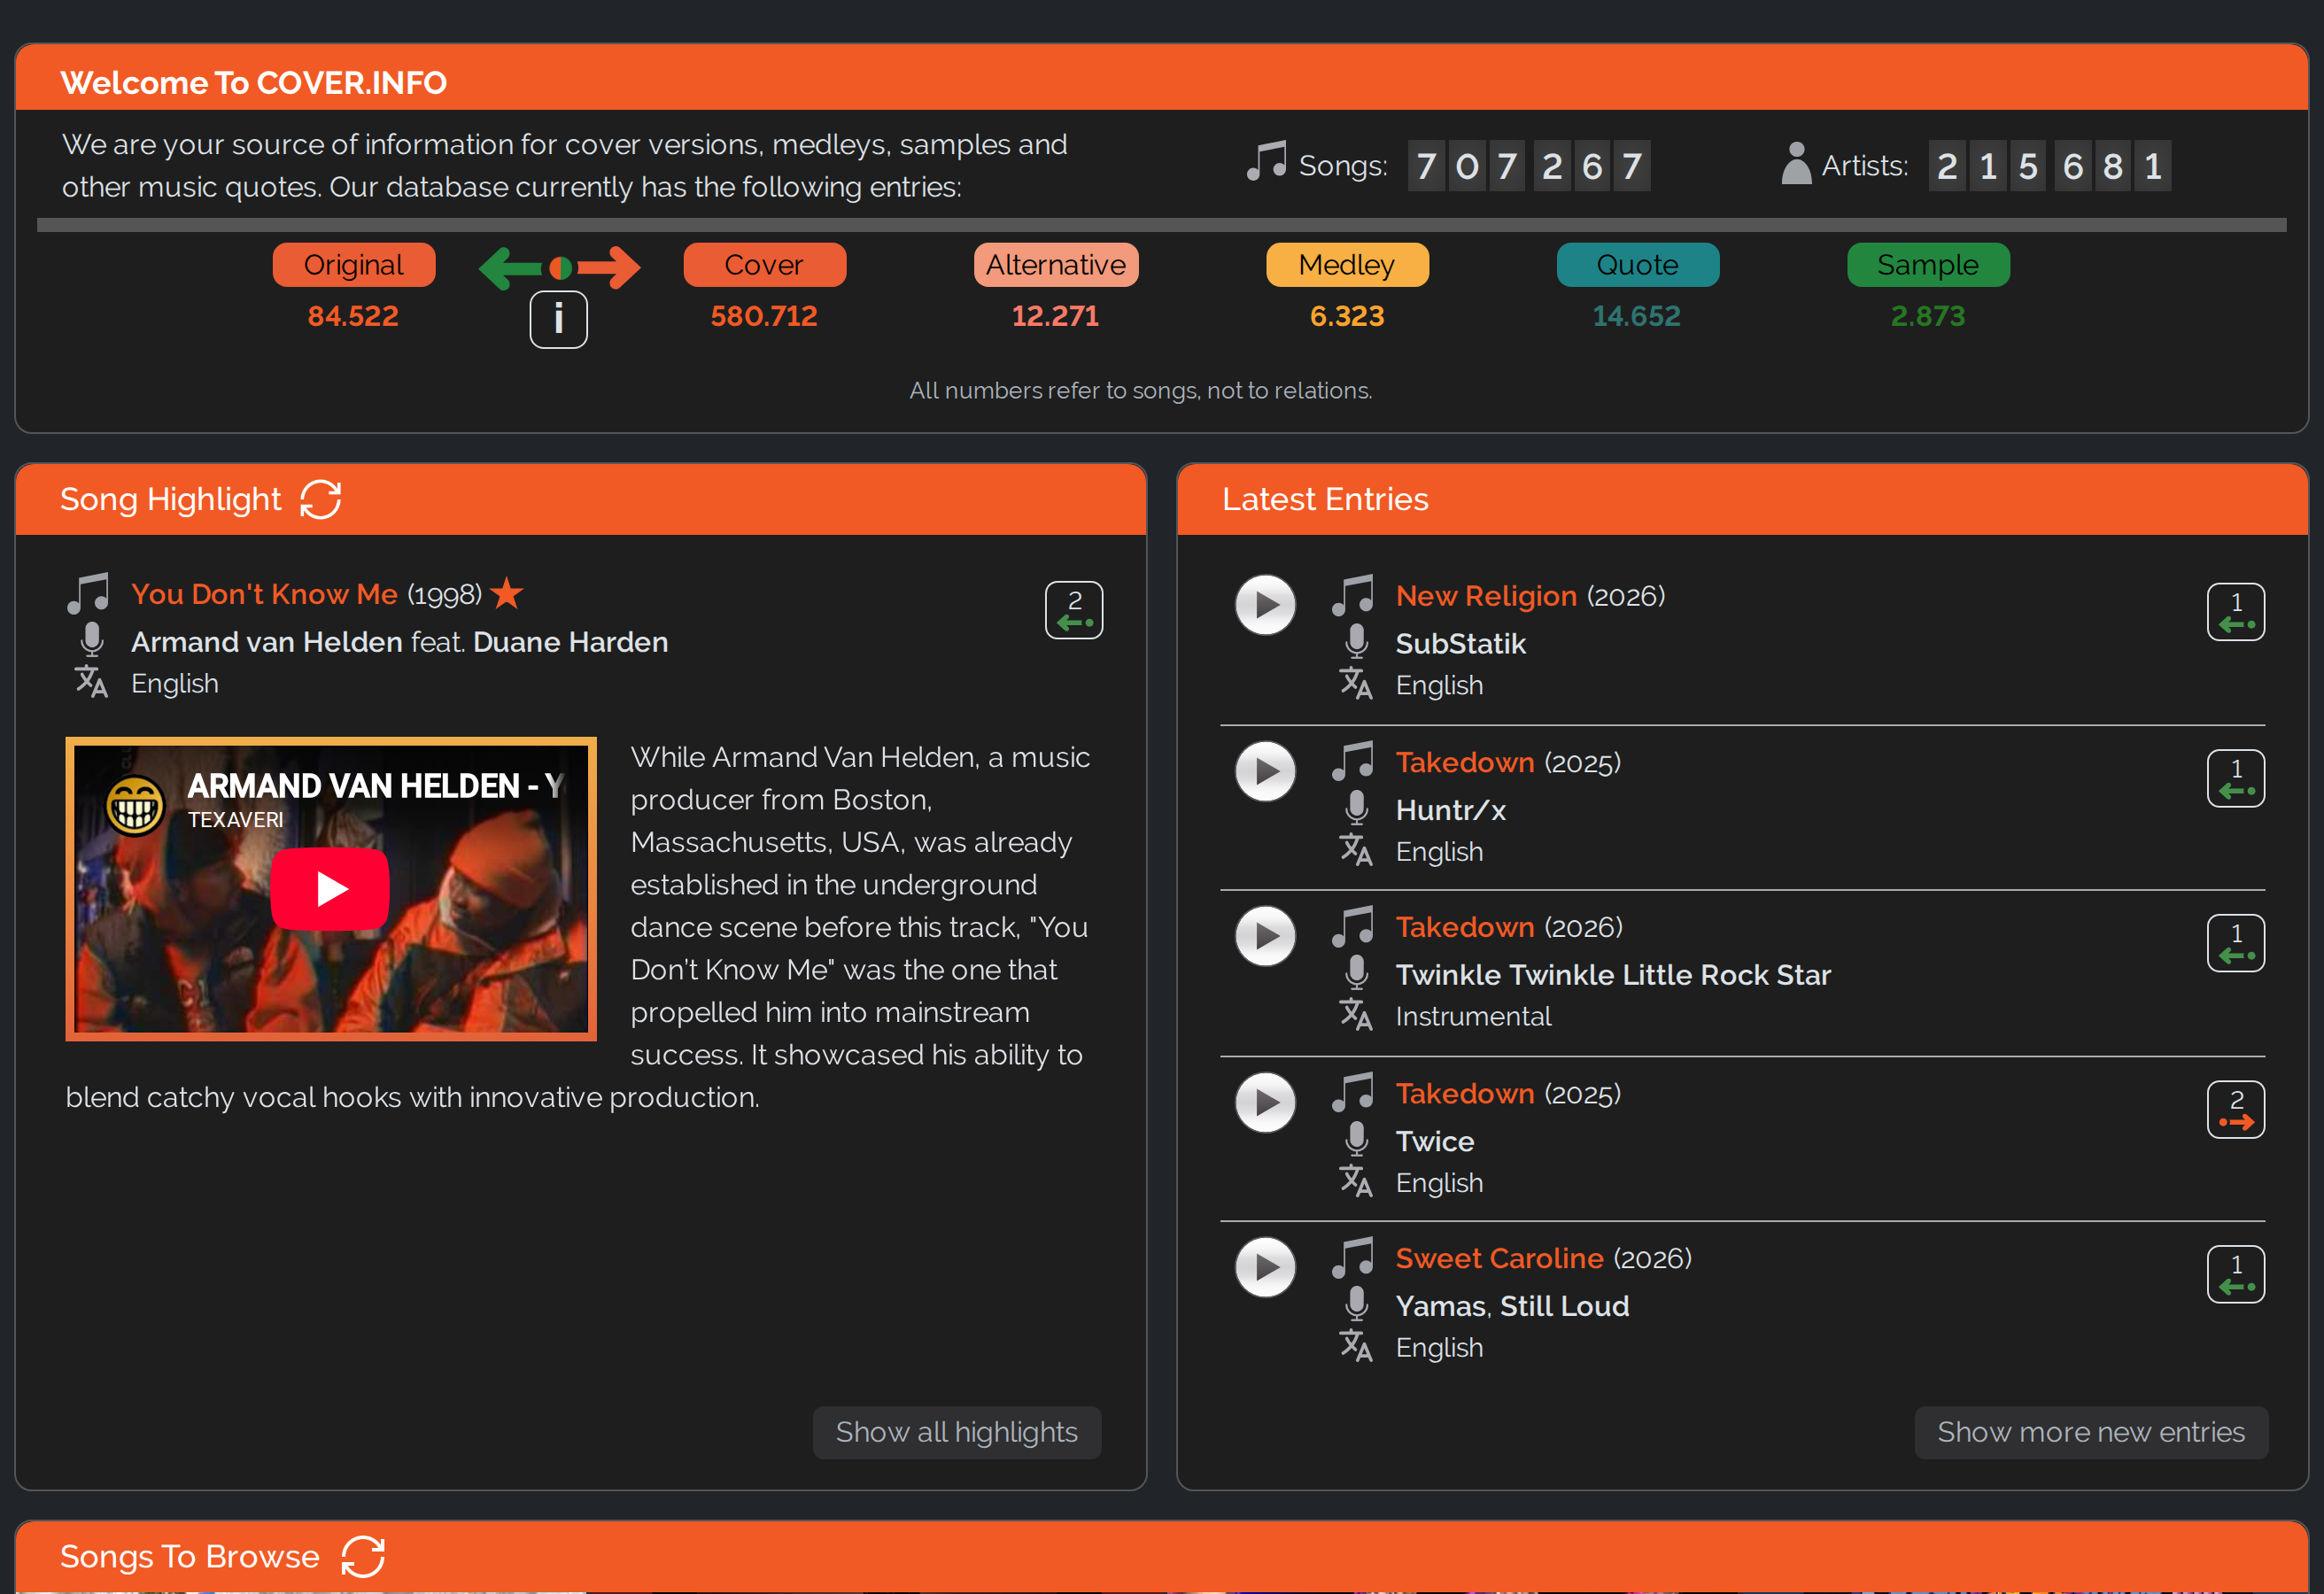Refresh the Song Highlight section
Viewport: 2324px width, 1594px height.
pos(321,499)
